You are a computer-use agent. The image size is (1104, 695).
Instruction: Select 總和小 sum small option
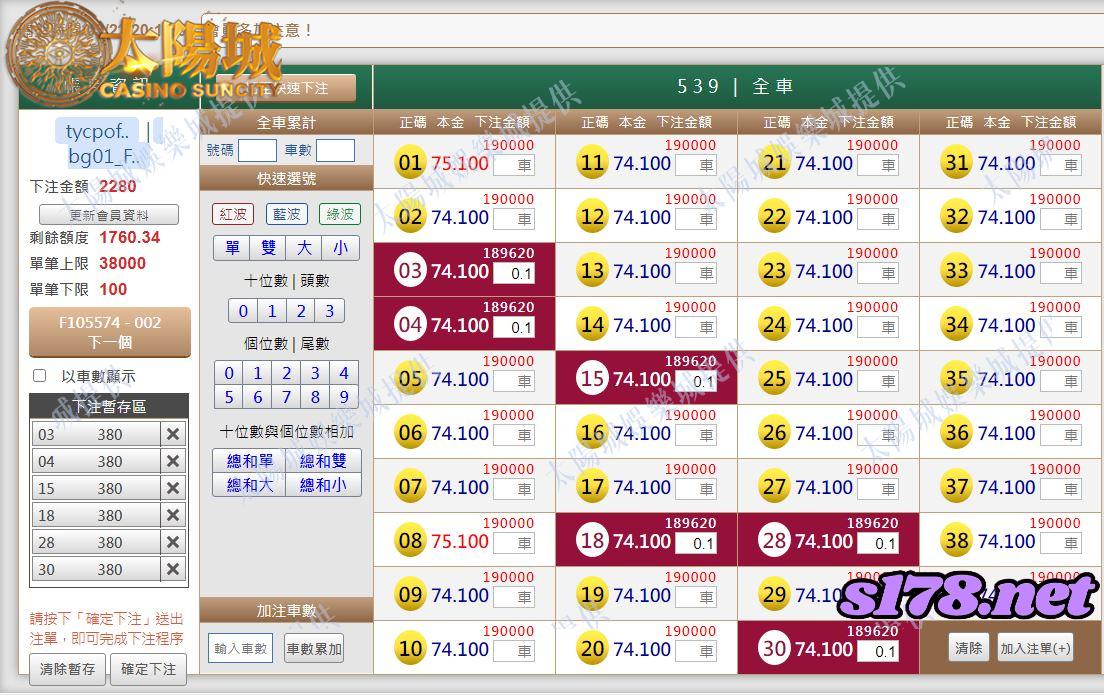coord(323,485)
